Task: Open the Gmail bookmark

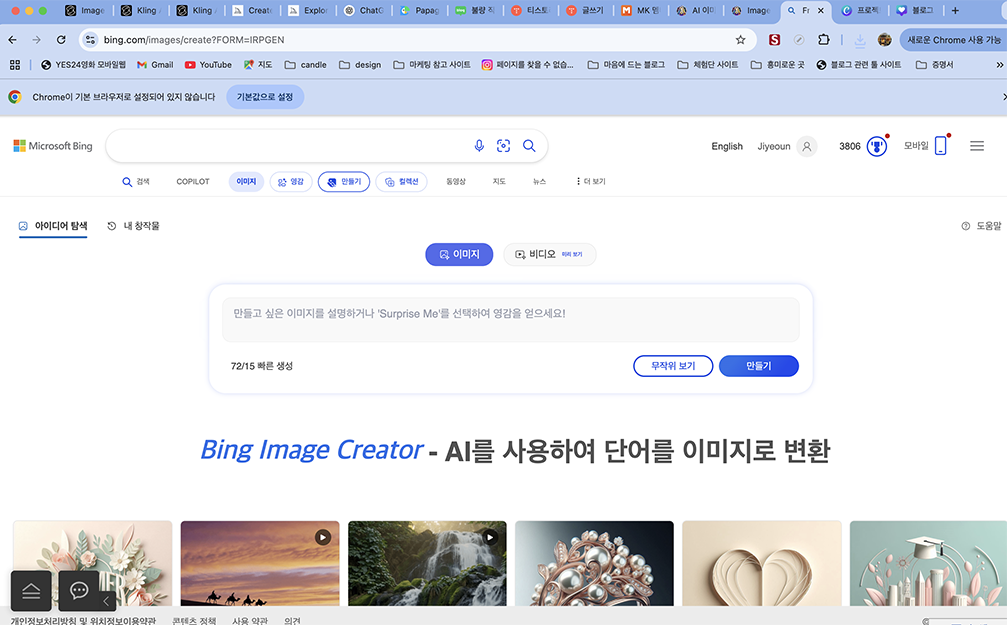Action: click(155, 65)
